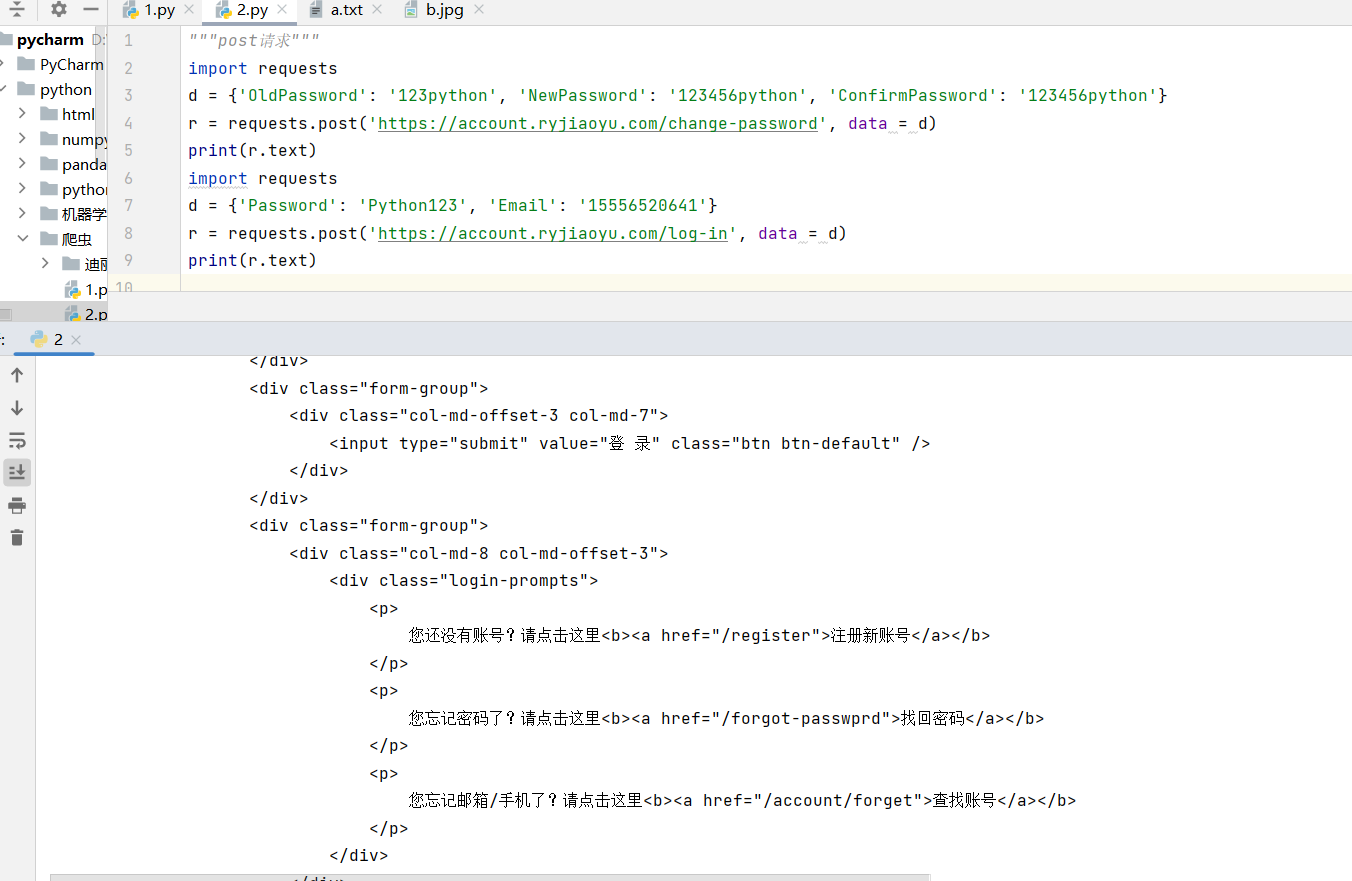This screenshot has width=1352, height=881.
Task: Open the b.jpg editor tab
Action: pyautogui.click(x=445, y=10)
